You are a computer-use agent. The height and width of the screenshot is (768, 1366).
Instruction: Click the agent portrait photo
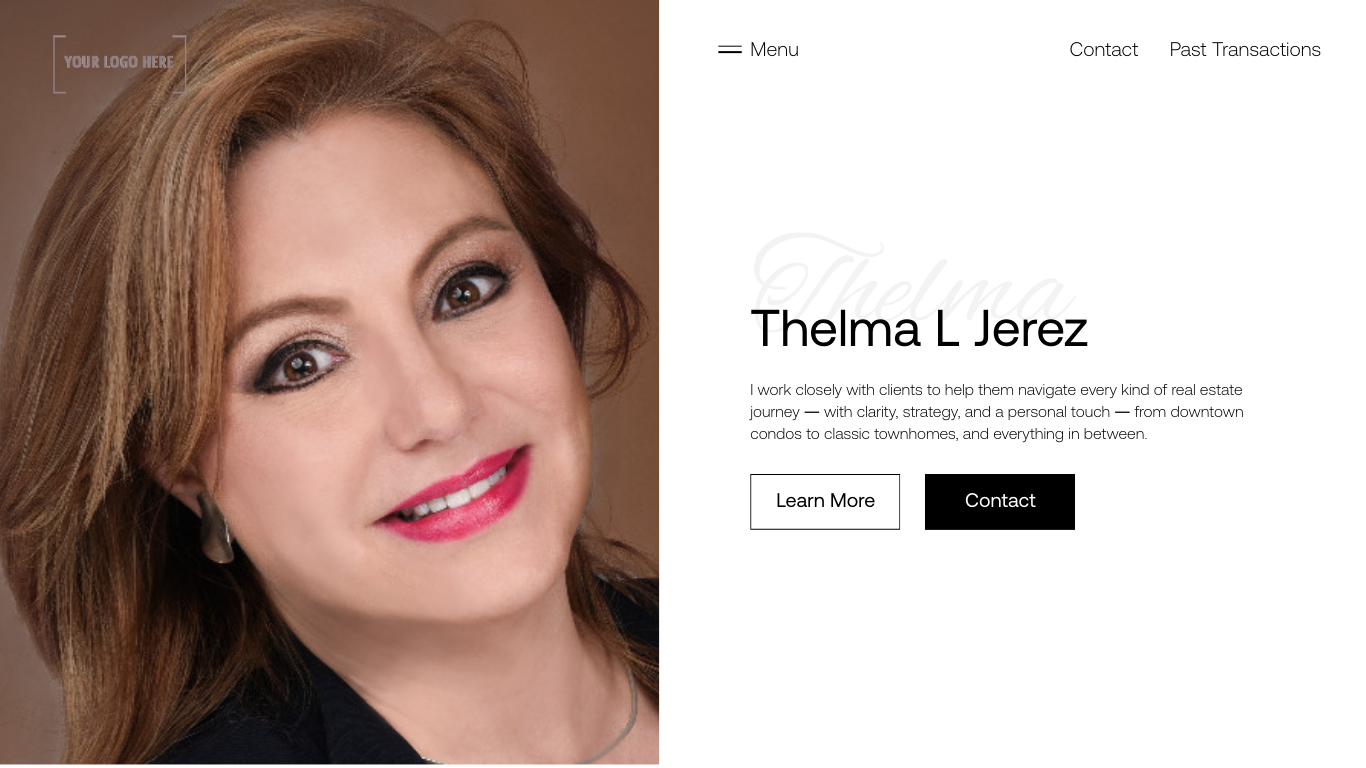[x=329, y=382]
